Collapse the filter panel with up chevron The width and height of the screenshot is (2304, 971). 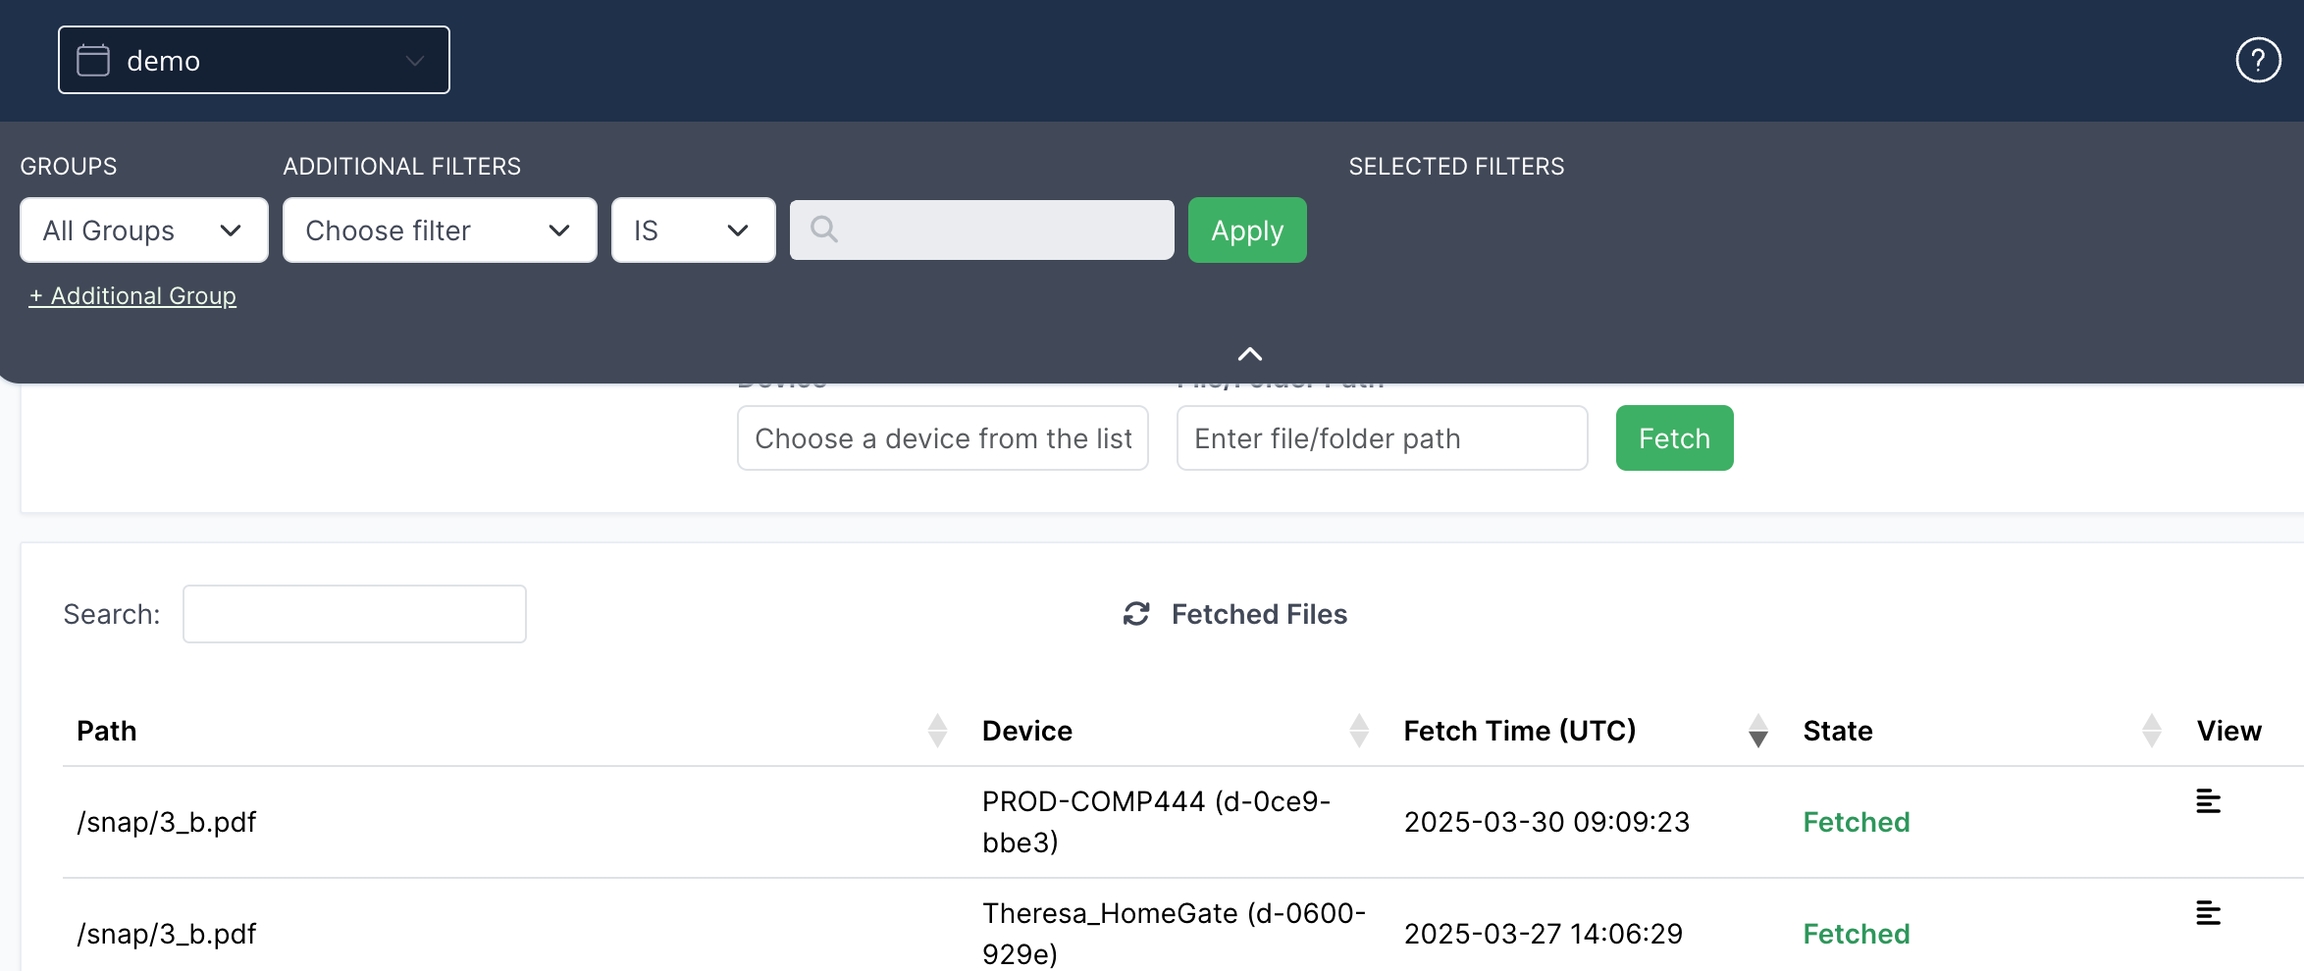pyautogui.click(x=1250, y=354)
